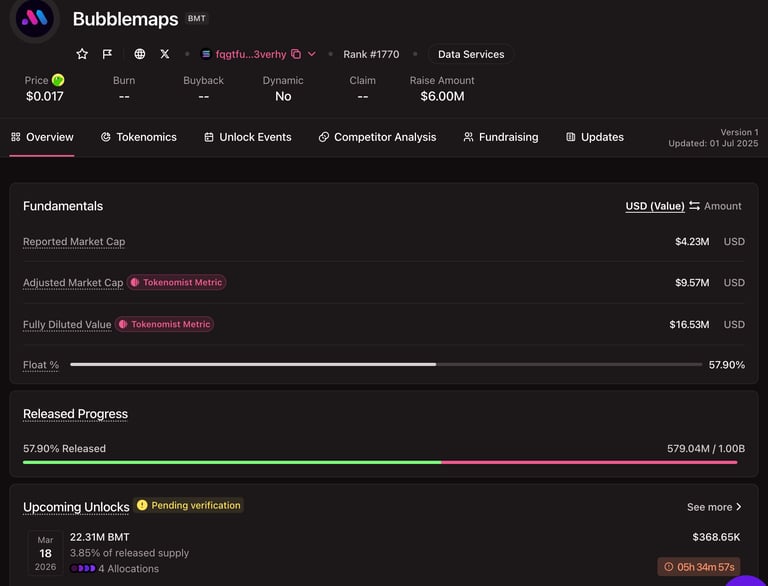Click Tokenomist Metric badge beside Adjusted Market Cap
The width and height of the screenshot is (768, 586).
(x=176, y=282)
